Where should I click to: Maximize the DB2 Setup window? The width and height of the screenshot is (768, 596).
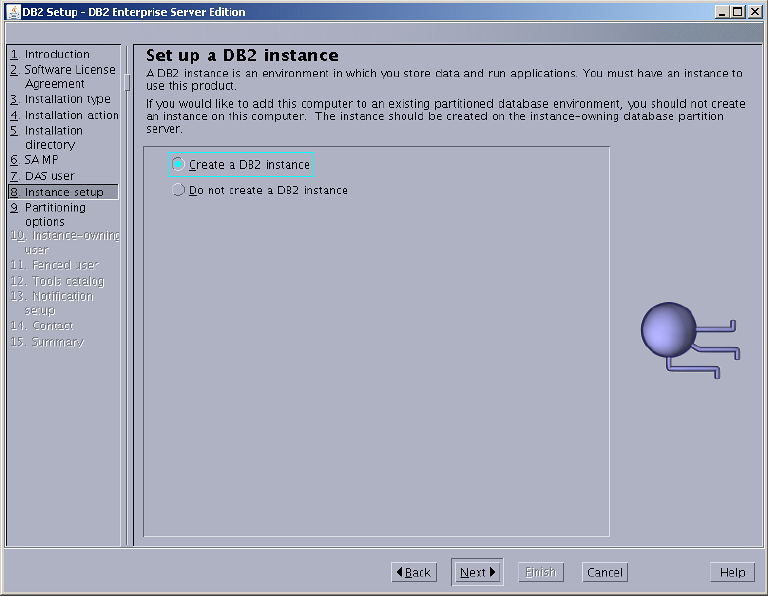tap(738, 12)
